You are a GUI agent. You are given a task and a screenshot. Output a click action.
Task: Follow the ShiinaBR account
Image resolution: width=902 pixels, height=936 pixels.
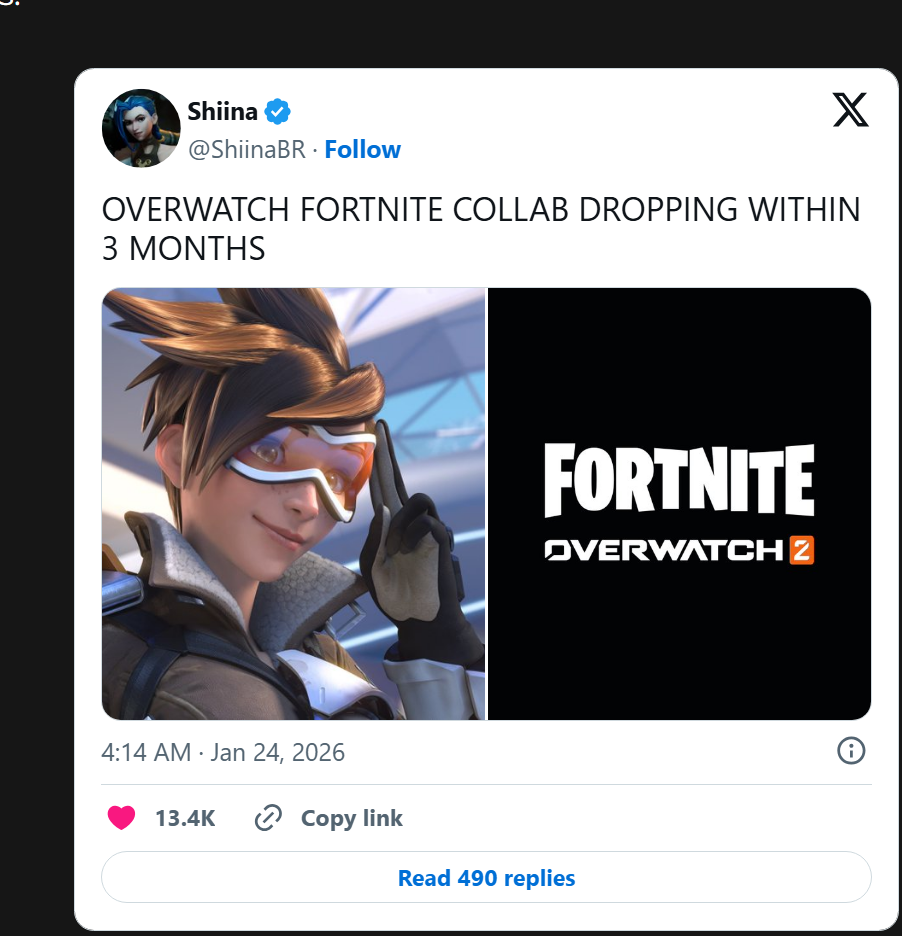pyautogui.click(x=362, y=150)
